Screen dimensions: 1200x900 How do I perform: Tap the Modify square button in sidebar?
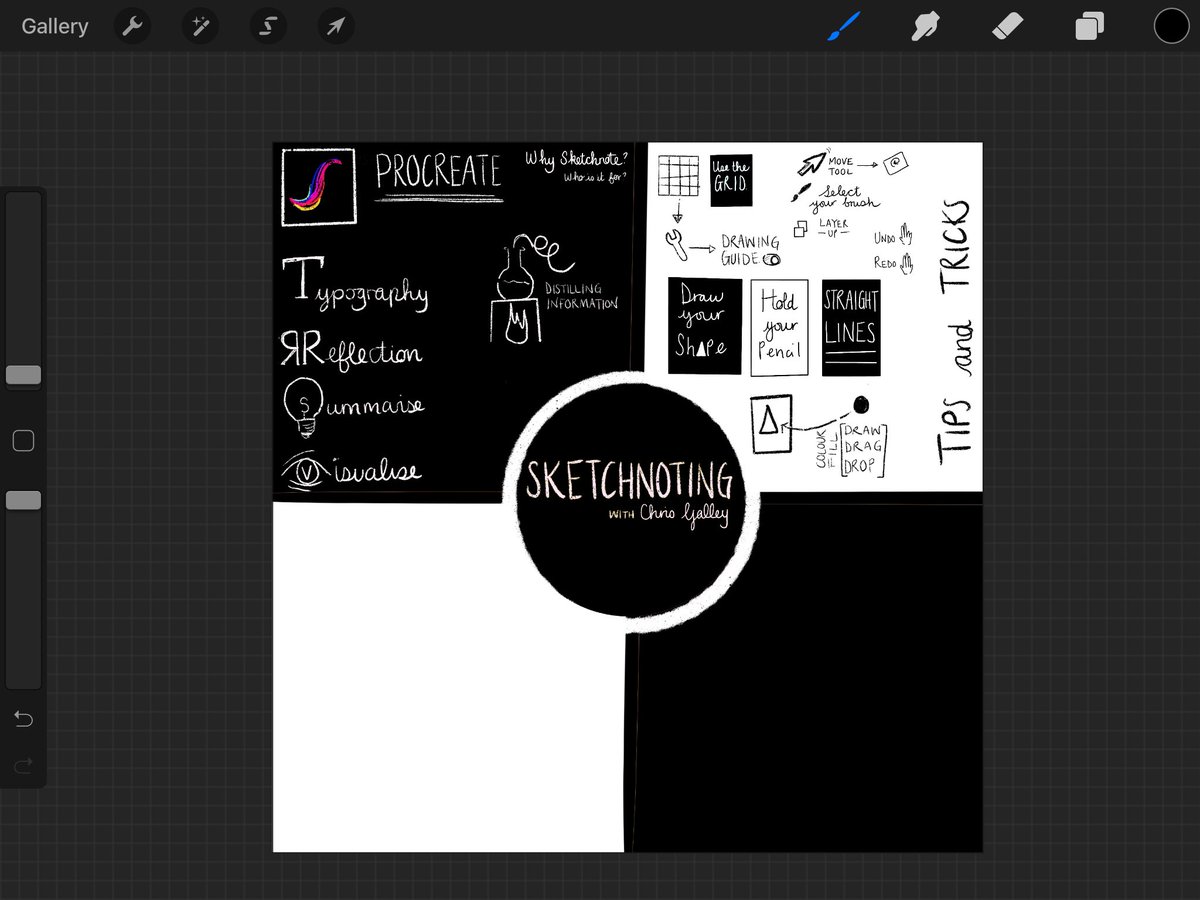[23, 441]
